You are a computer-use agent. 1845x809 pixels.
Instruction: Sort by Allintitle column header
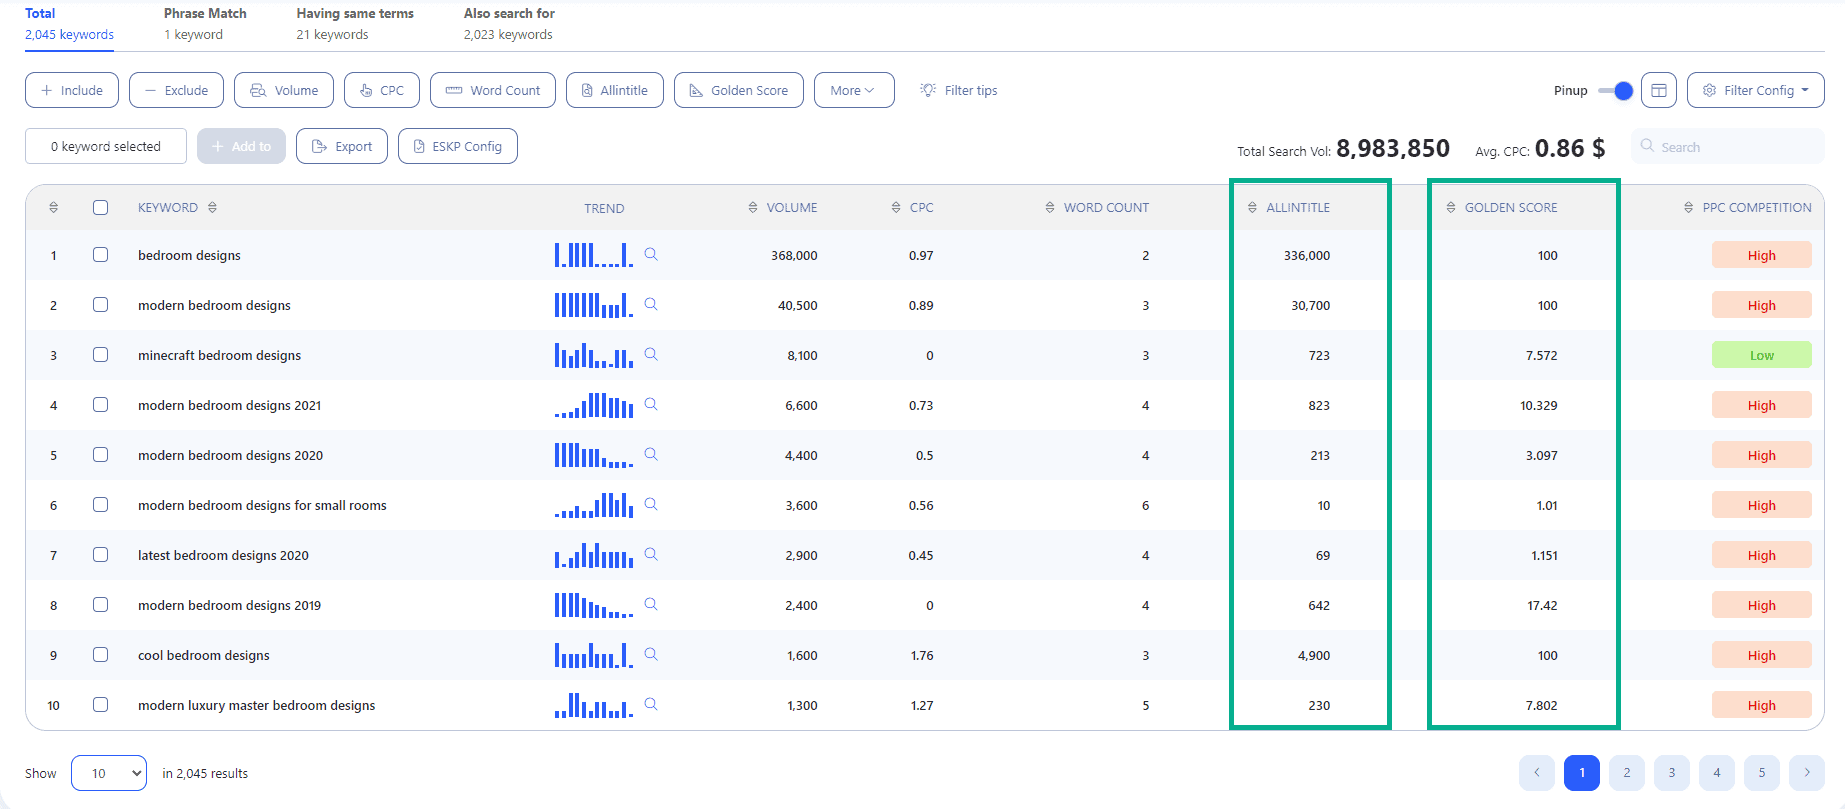pos(1253,207)
